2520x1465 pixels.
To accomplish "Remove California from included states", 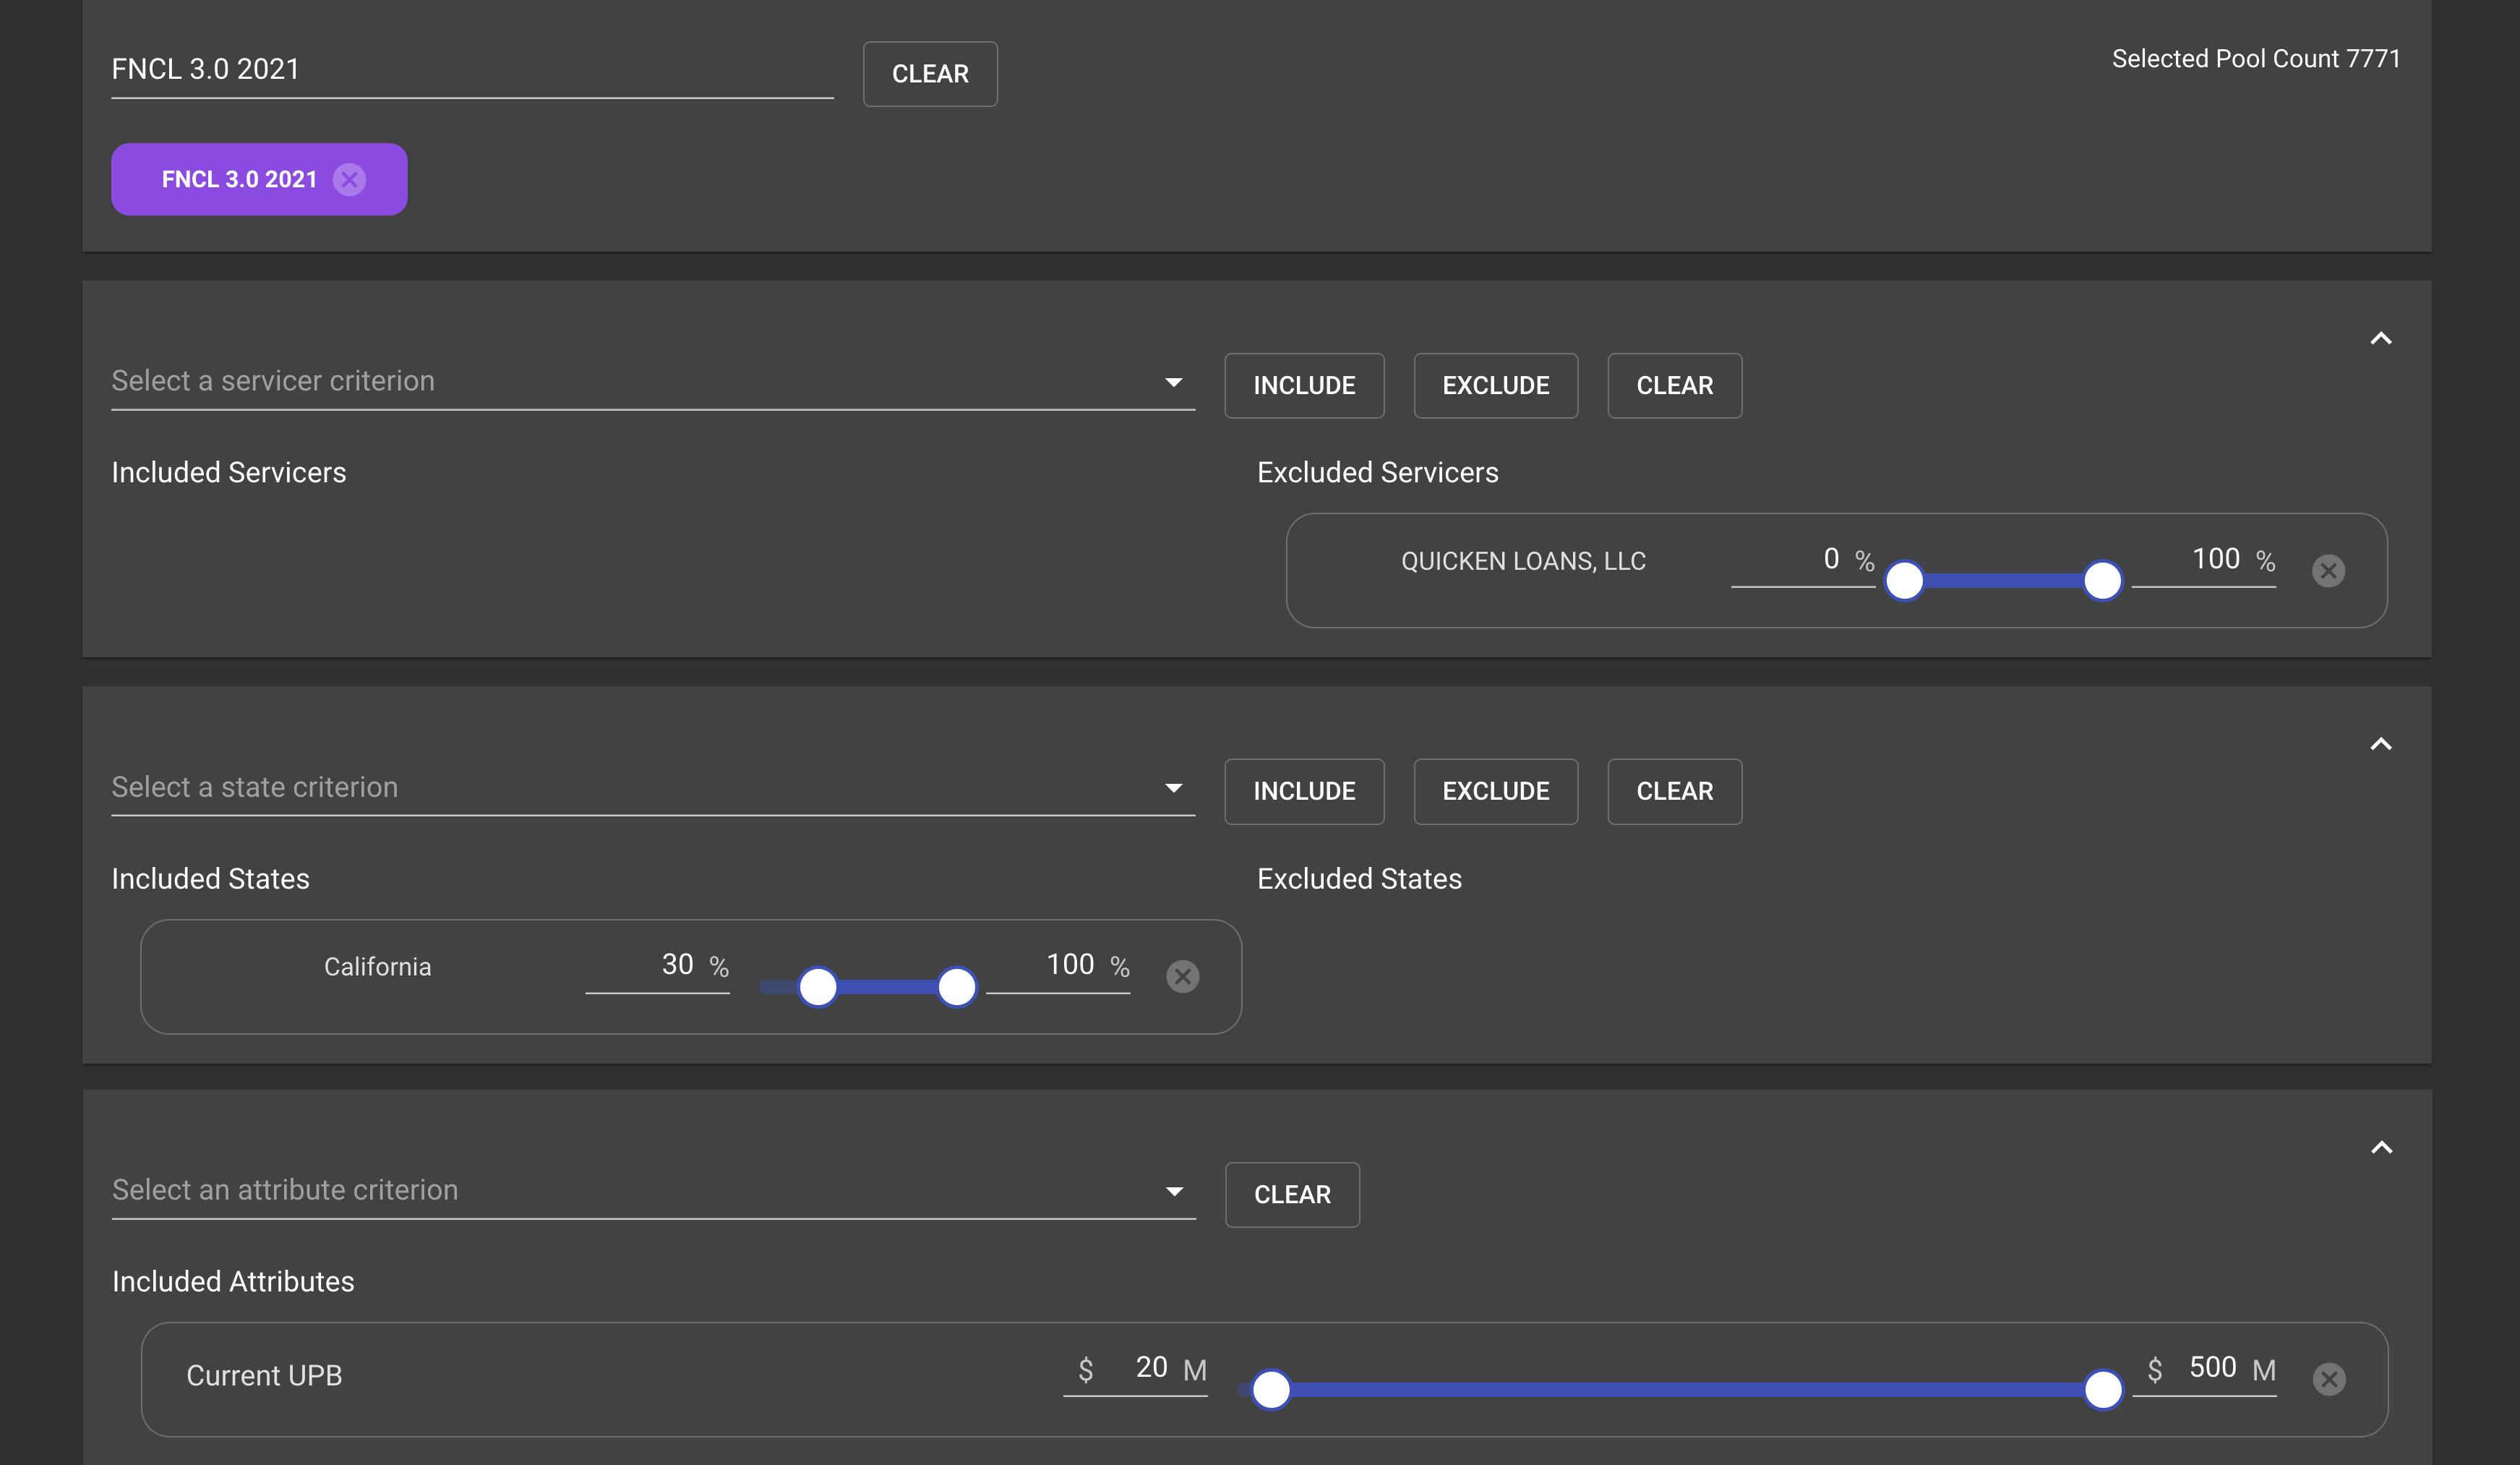I will tap(1182, 976).
